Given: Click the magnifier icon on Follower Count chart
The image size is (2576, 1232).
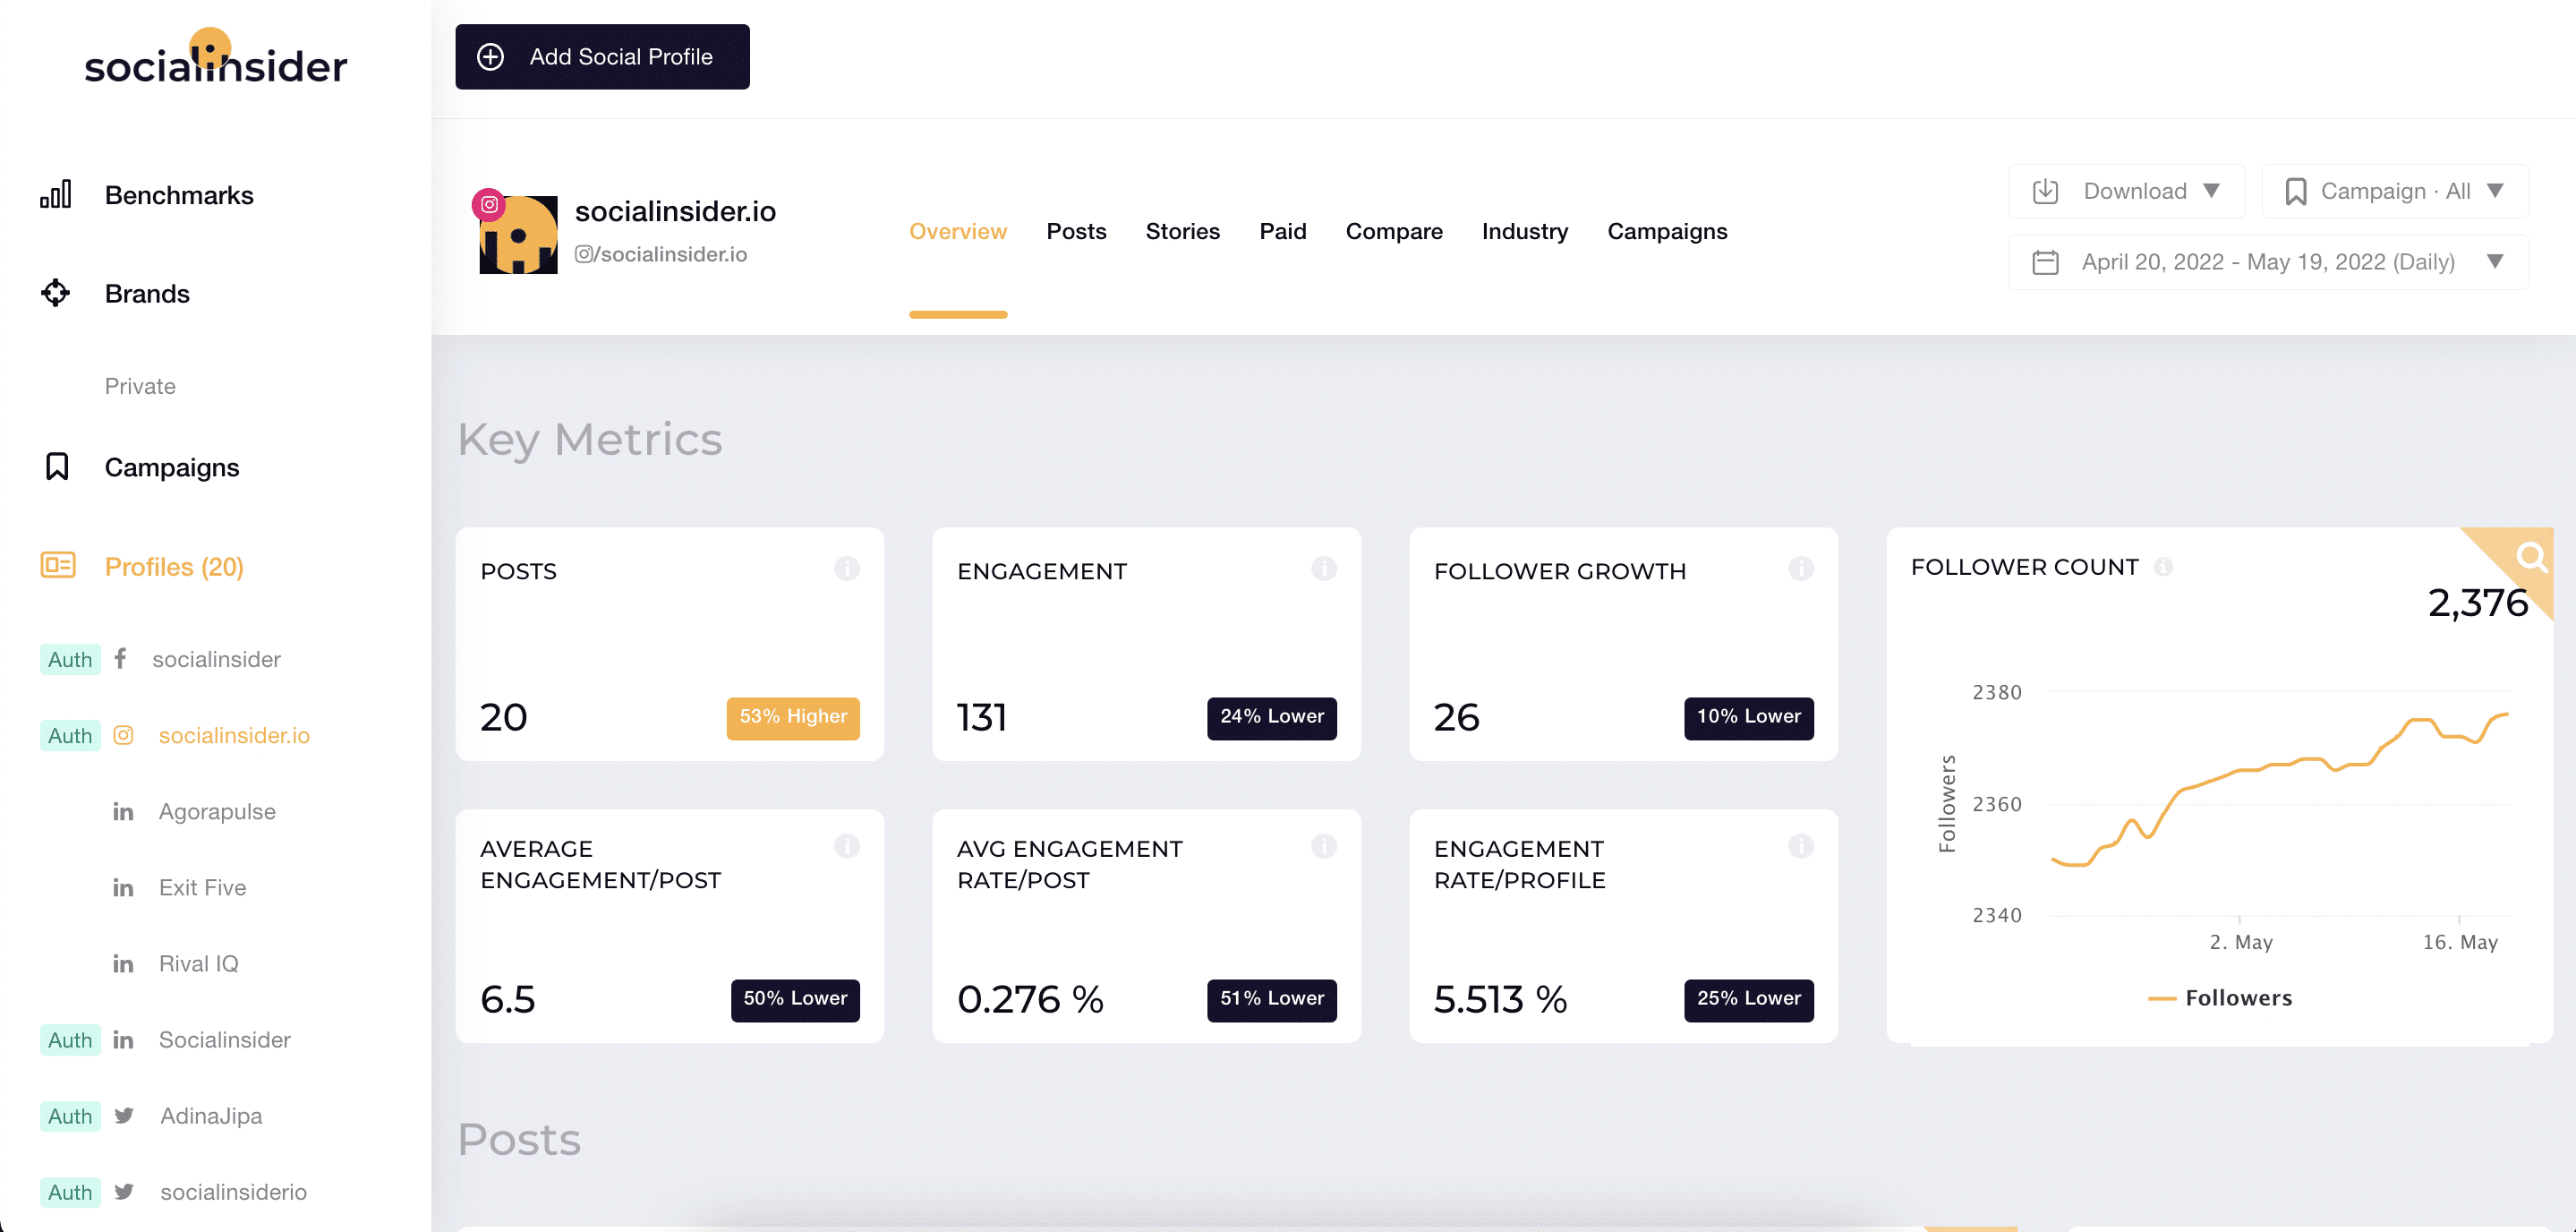Looking at the screenshot, I should [2531, 555].
